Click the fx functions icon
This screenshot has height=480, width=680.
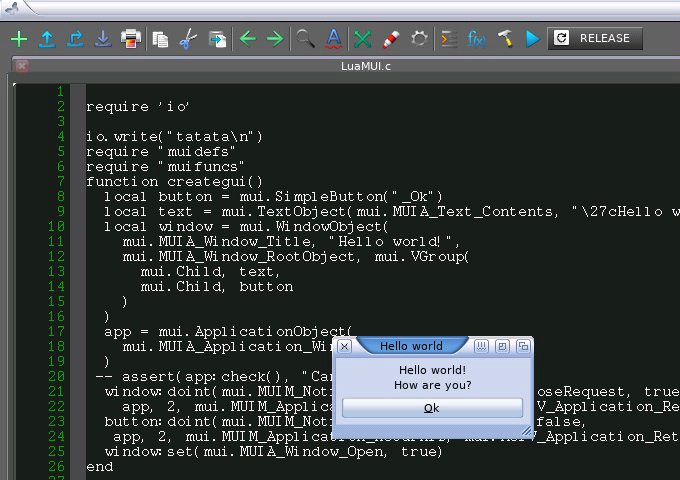(x=477, y=39)
